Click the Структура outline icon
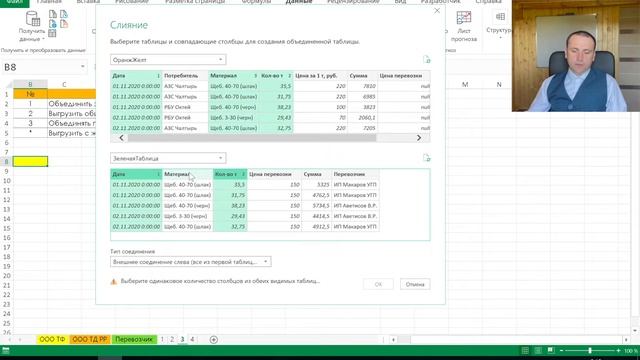 coord(500,17)
